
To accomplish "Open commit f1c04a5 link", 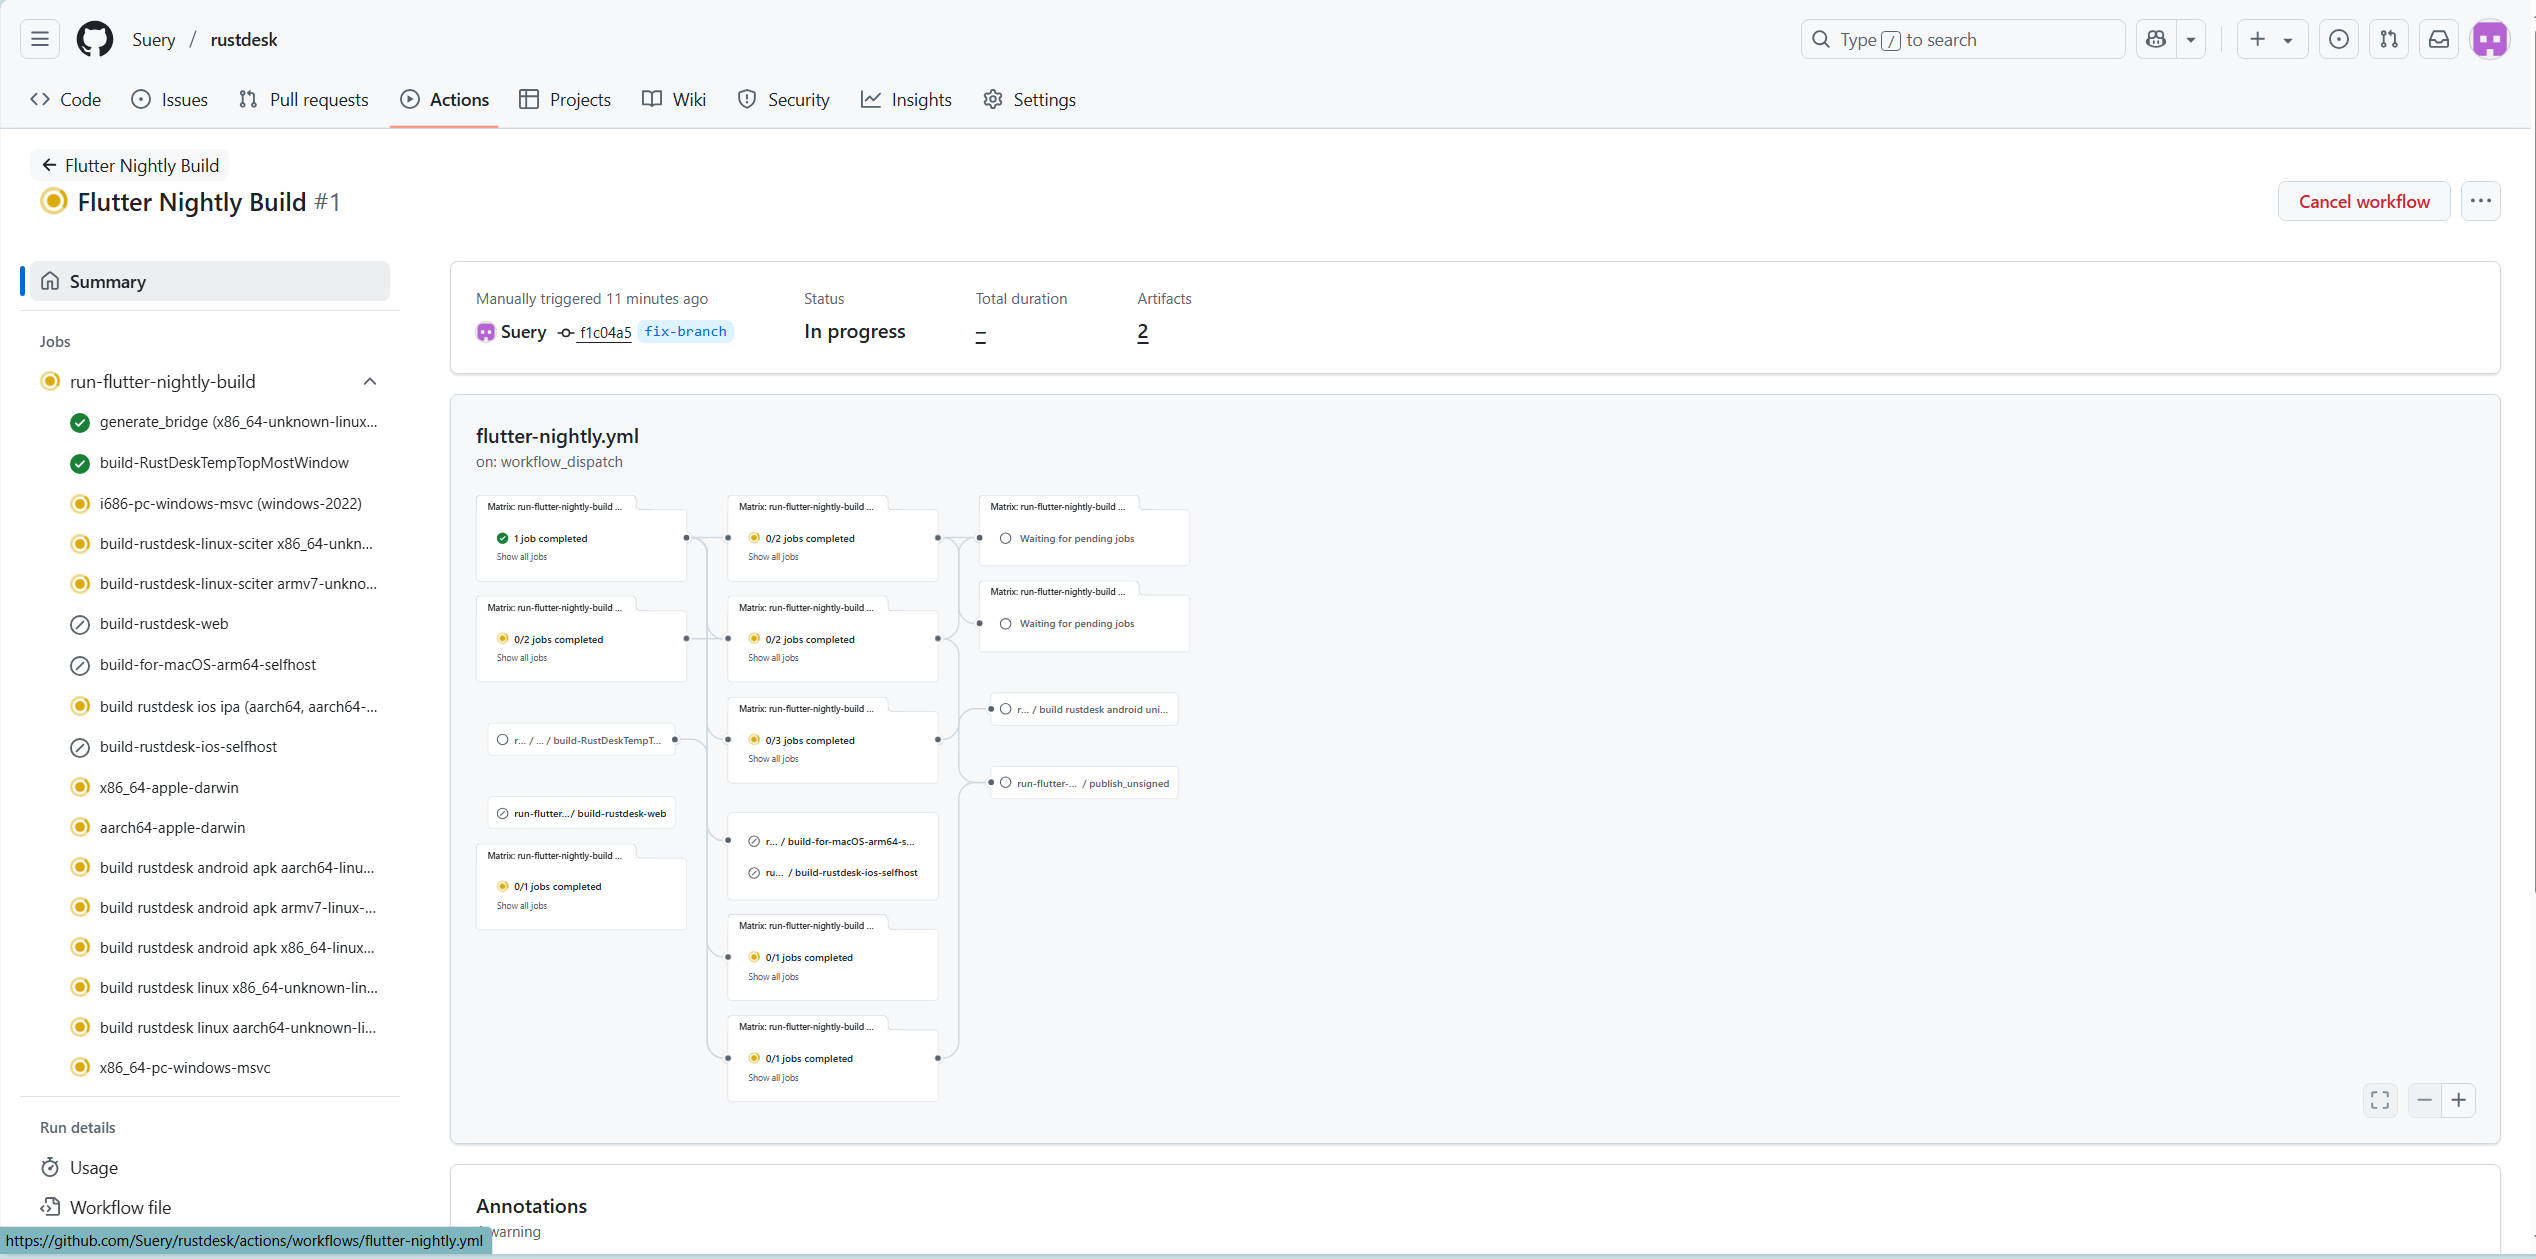I will click(605, 332).
